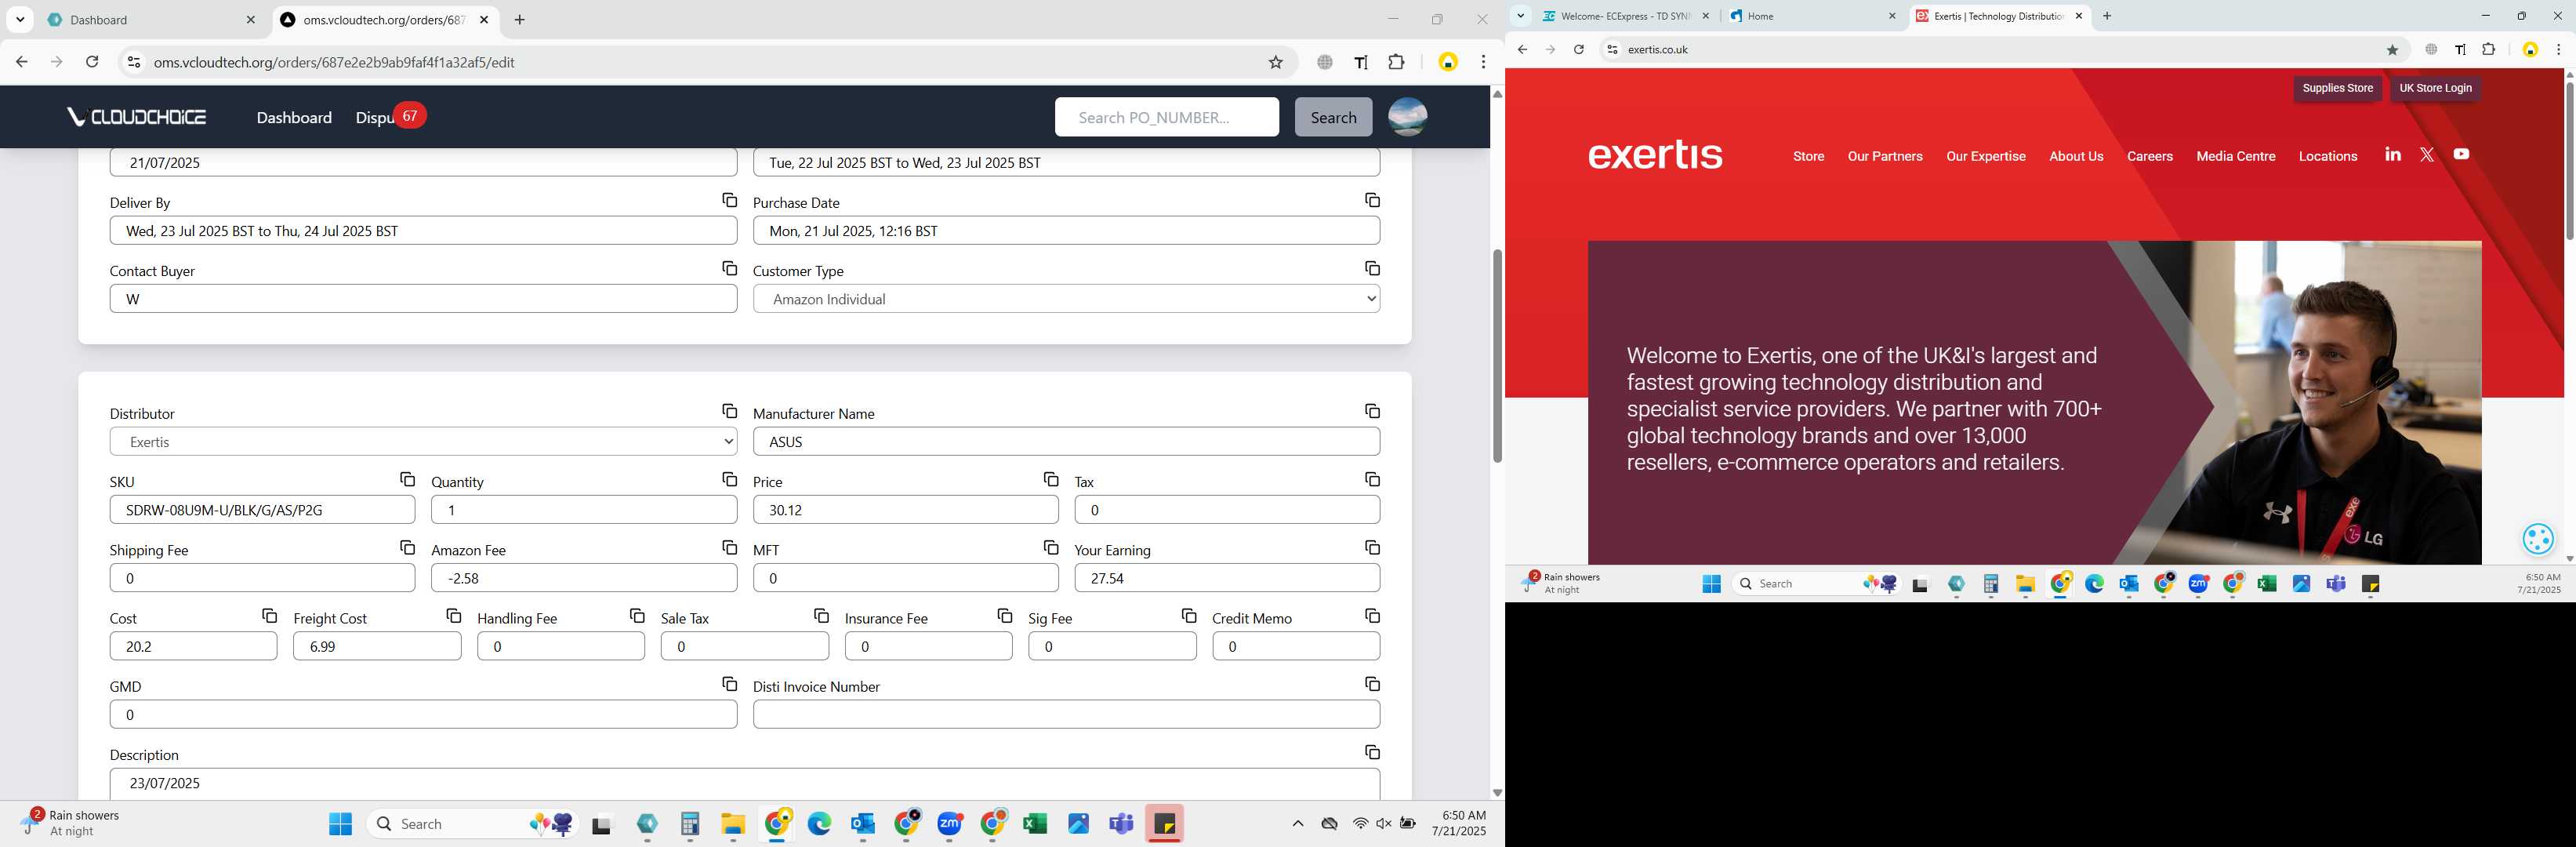Viewport: 2576px width, 847px height.
Task: Copy the Insurance Fee value
Action: (1004, 616)
